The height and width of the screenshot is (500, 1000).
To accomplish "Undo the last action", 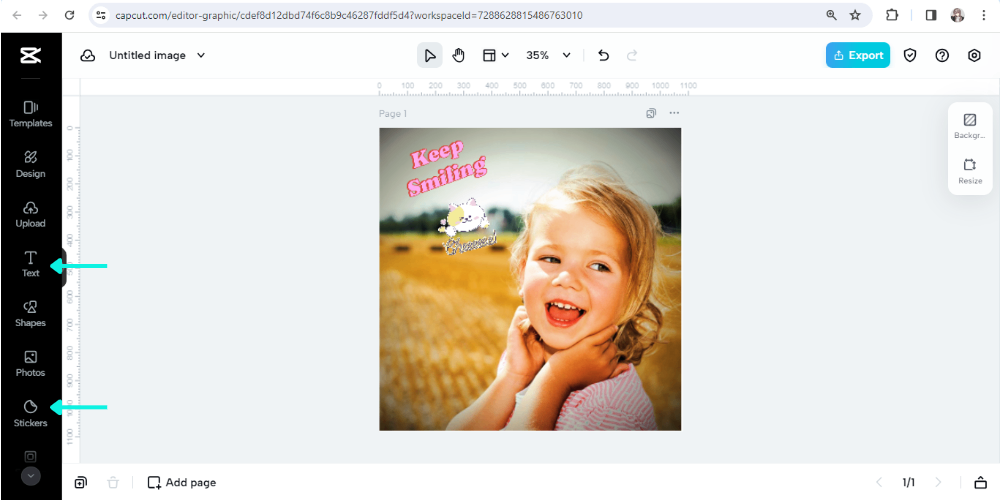I will pos(603,55).
